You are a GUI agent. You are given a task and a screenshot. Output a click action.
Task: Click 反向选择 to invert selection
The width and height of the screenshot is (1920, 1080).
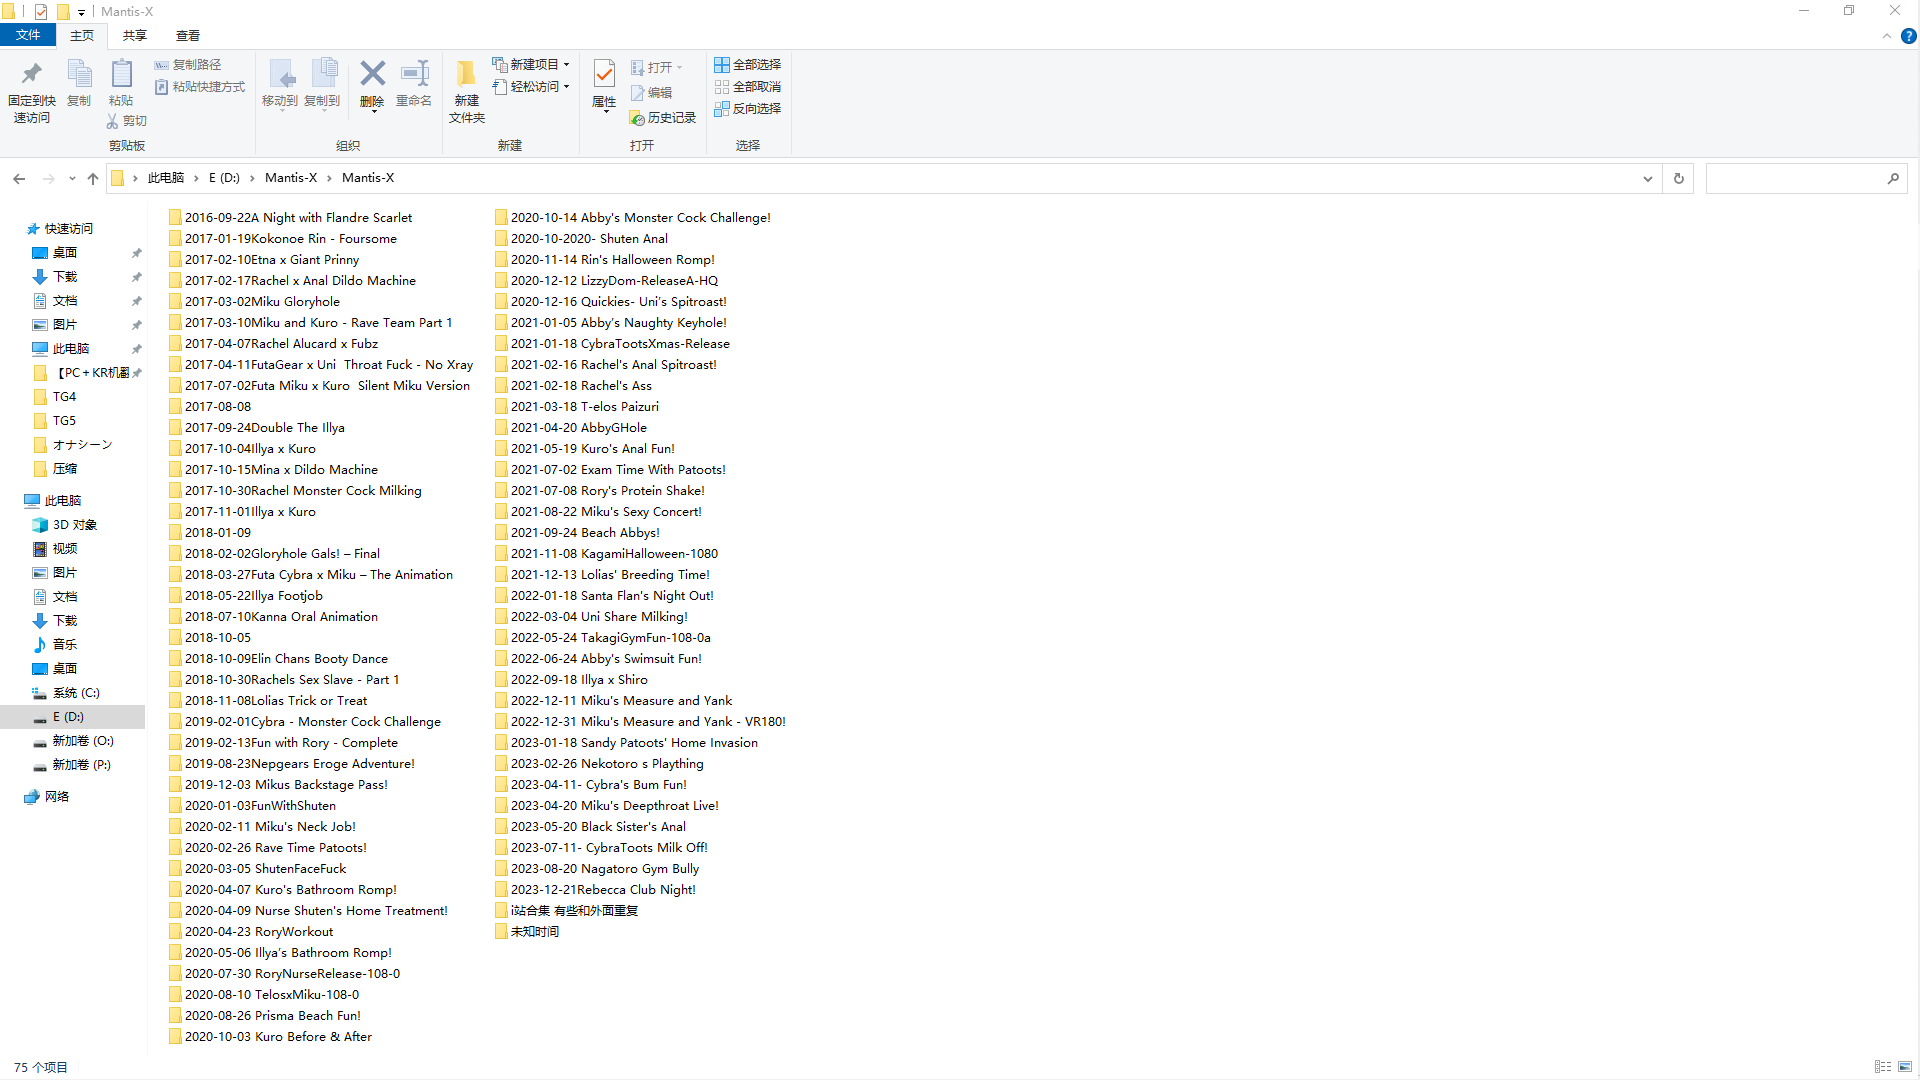747,109
